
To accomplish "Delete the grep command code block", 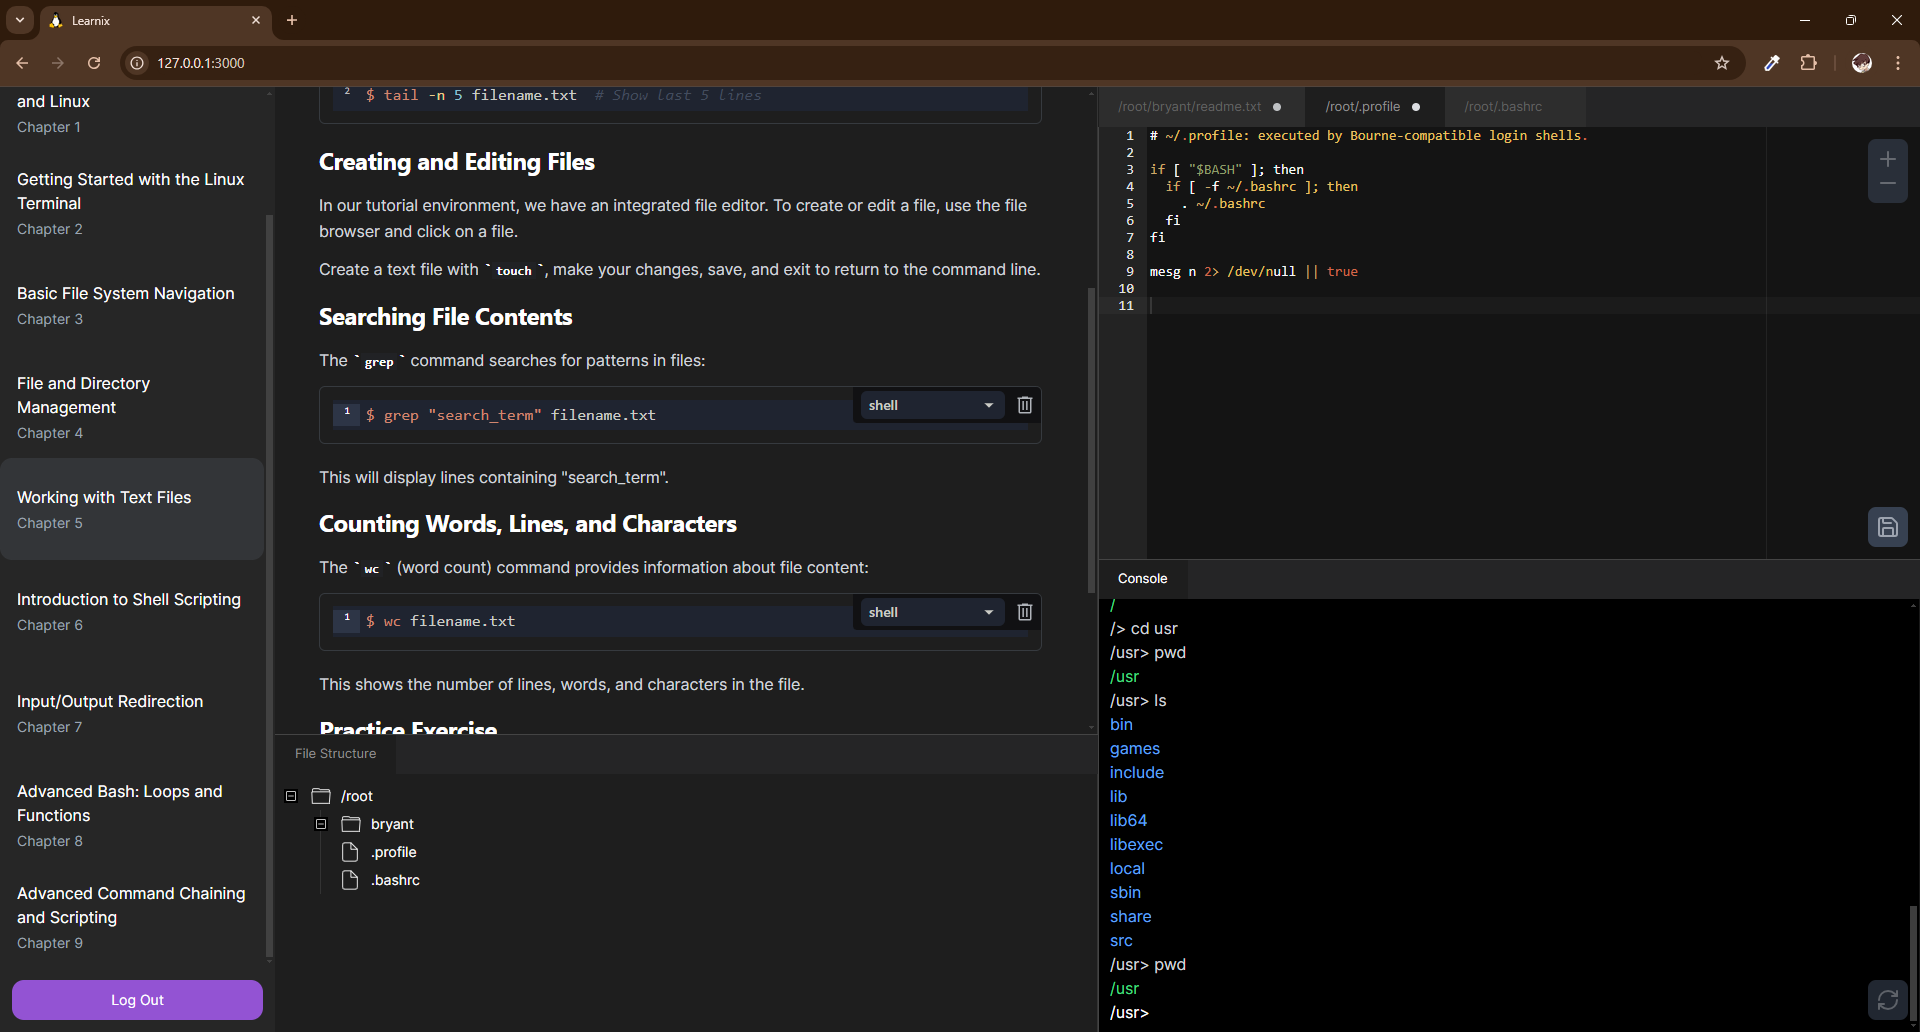I will 1024,405.
